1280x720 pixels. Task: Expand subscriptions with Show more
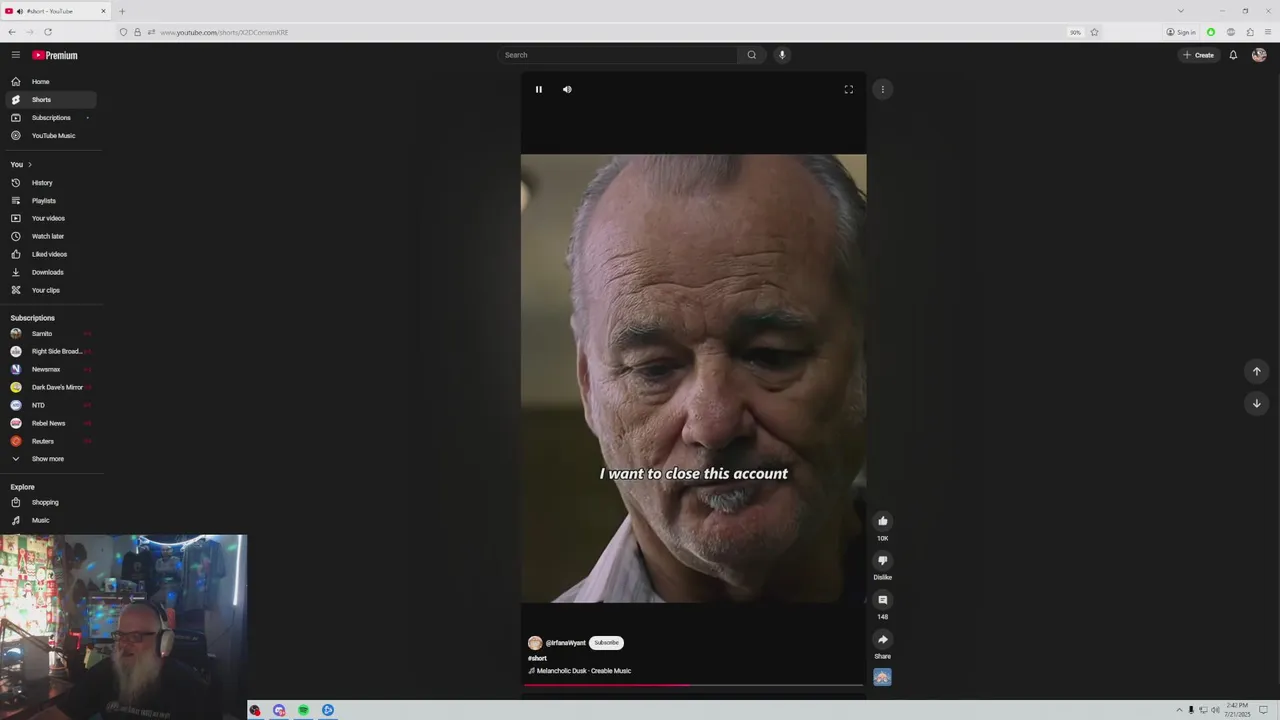(50, 459)
